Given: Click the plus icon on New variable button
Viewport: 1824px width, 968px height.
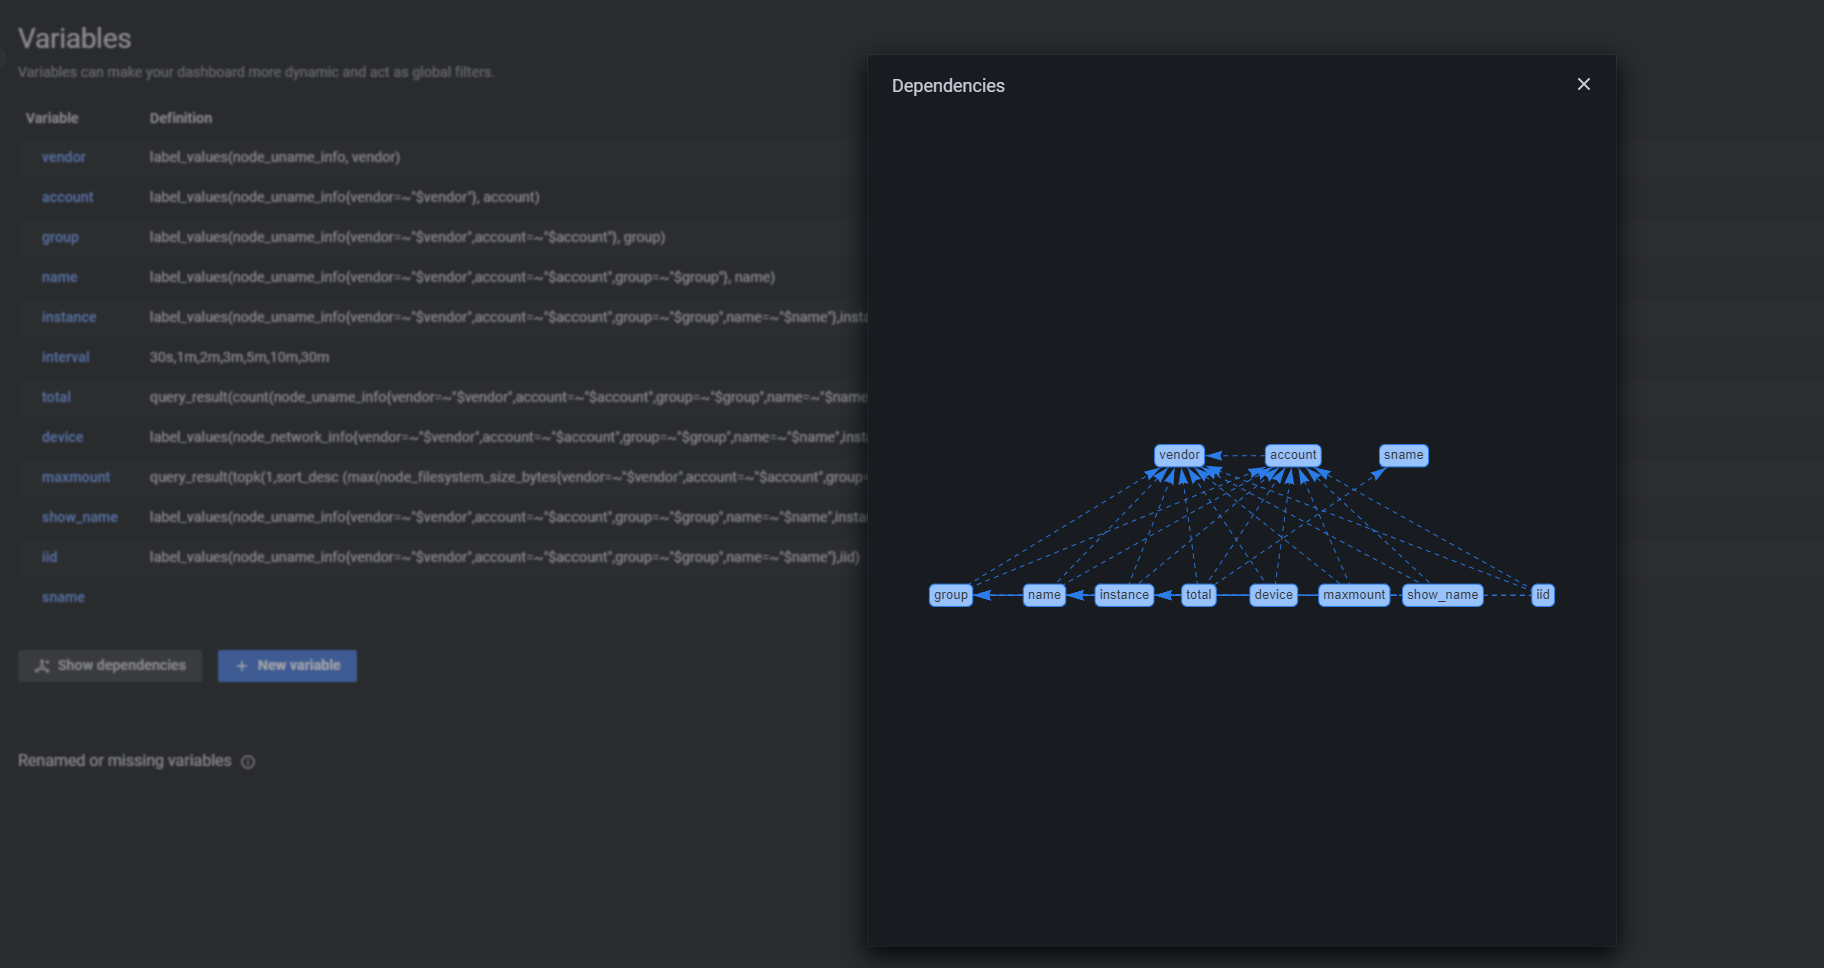Looking at the screenshot, I should pos(242,665).
